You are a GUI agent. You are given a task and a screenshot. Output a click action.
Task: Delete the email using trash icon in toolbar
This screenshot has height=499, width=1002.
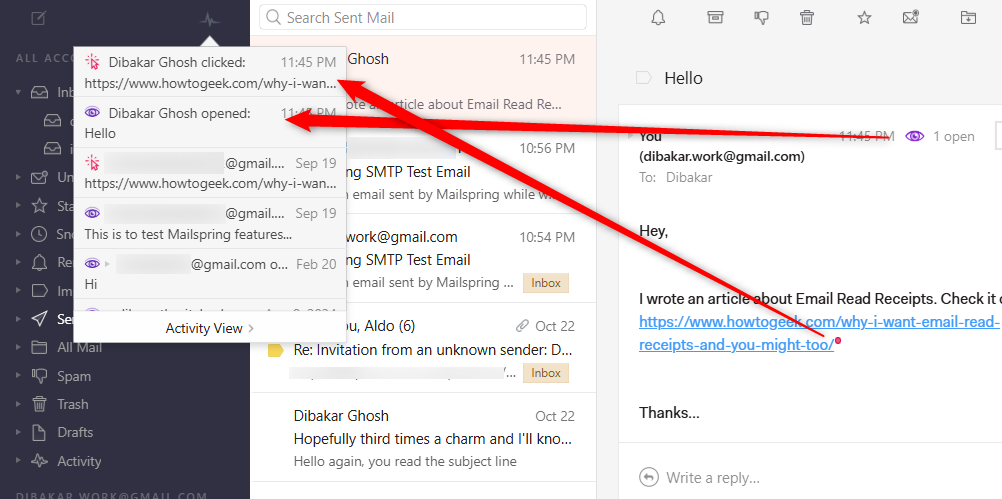click(806, 18)
